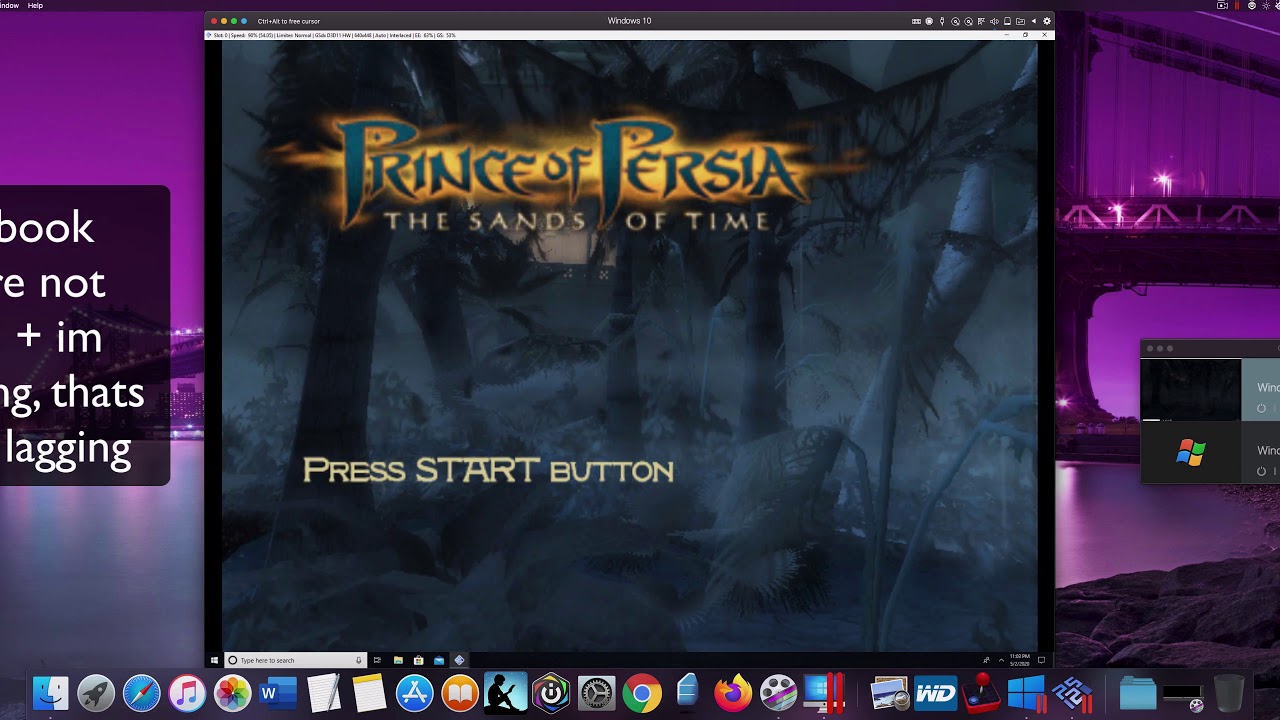
Task: Open System Preferences gear in Dock
Action: 596,693
